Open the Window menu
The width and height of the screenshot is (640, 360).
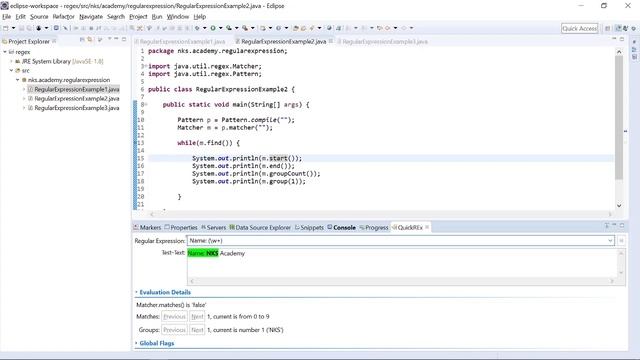tap(178, 17)
